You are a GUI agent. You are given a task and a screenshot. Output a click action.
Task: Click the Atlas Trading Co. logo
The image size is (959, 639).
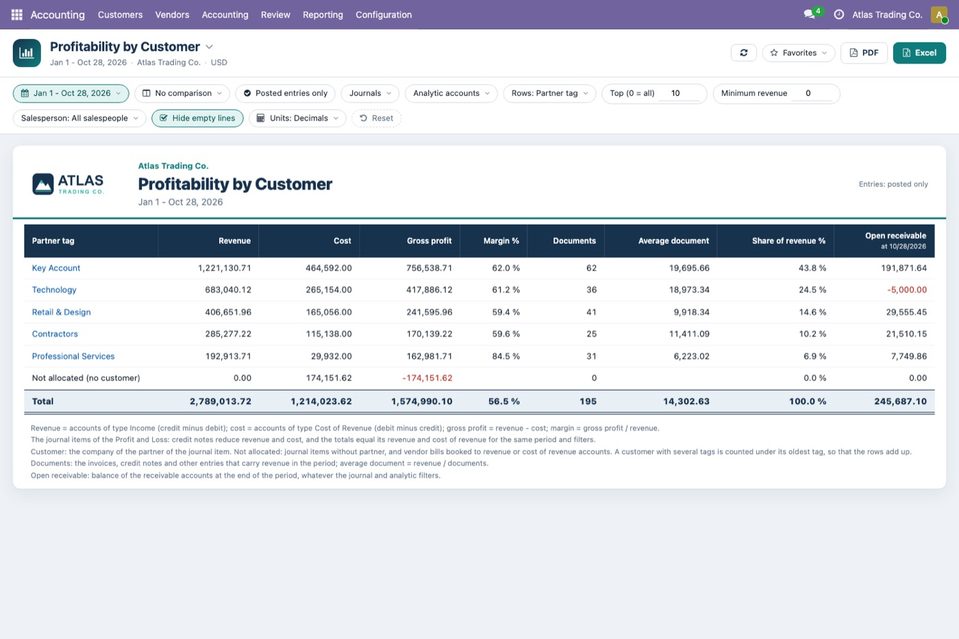click(x=68, y=183)
